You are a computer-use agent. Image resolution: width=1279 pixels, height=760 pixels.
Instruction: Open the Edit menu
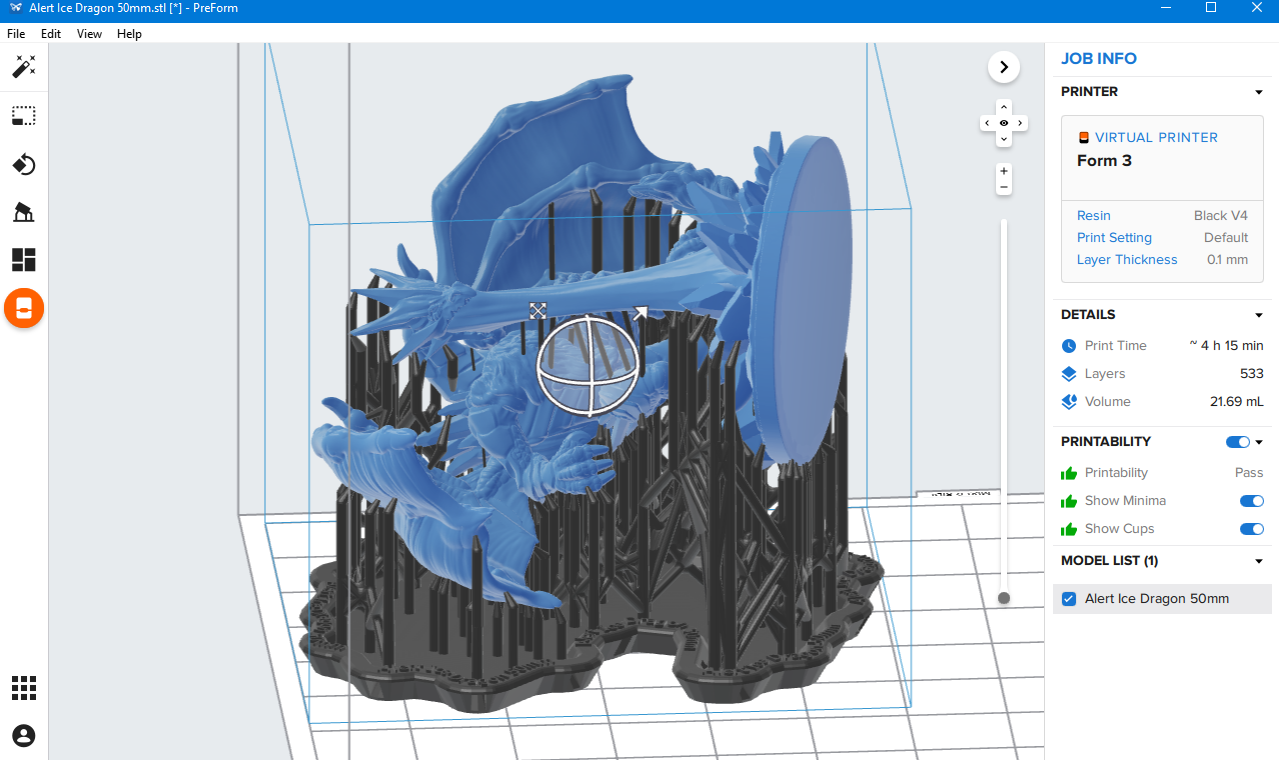pyautogui.click(x=51, y=34)
